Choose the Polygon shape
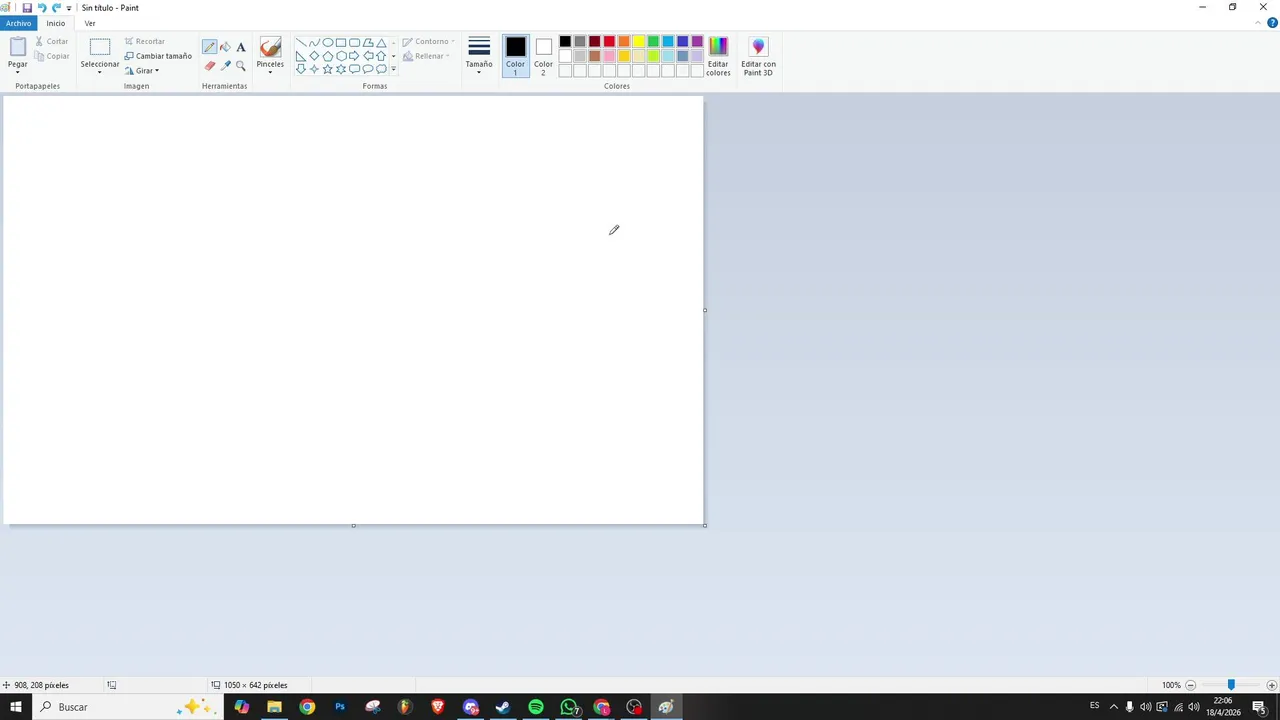 (368, 42)
